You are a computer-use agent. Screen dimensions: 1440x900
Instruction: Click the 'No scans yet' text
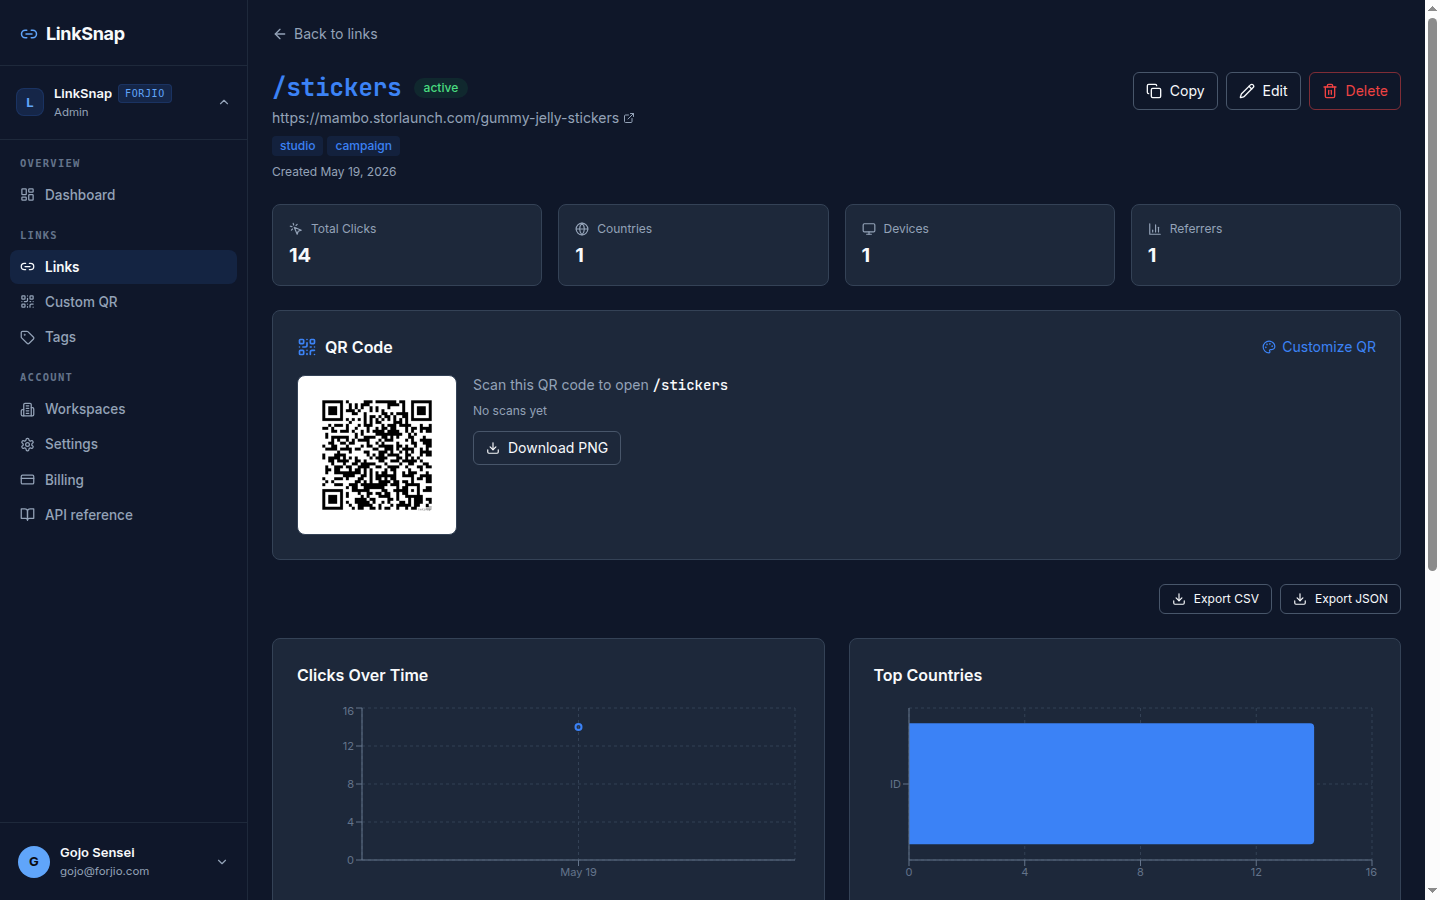coord(510,411)
